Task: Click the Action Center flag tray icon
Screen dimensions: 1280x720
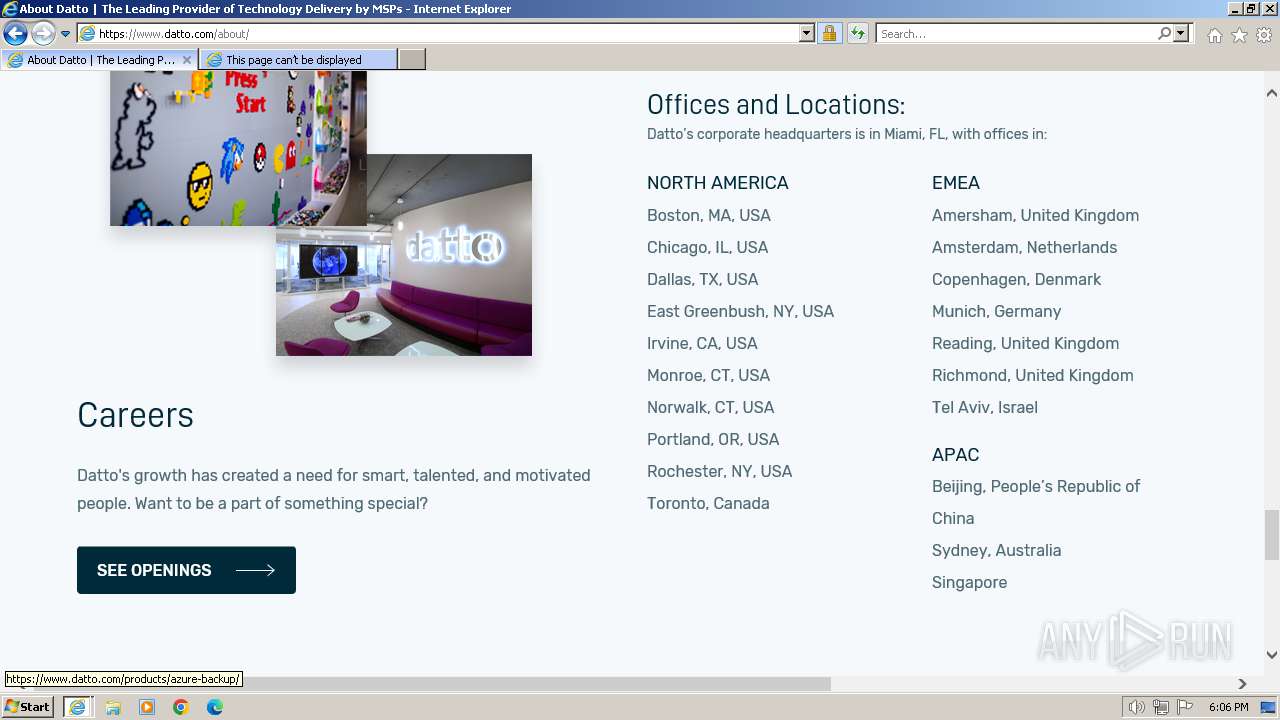Action: point(1185,707)
